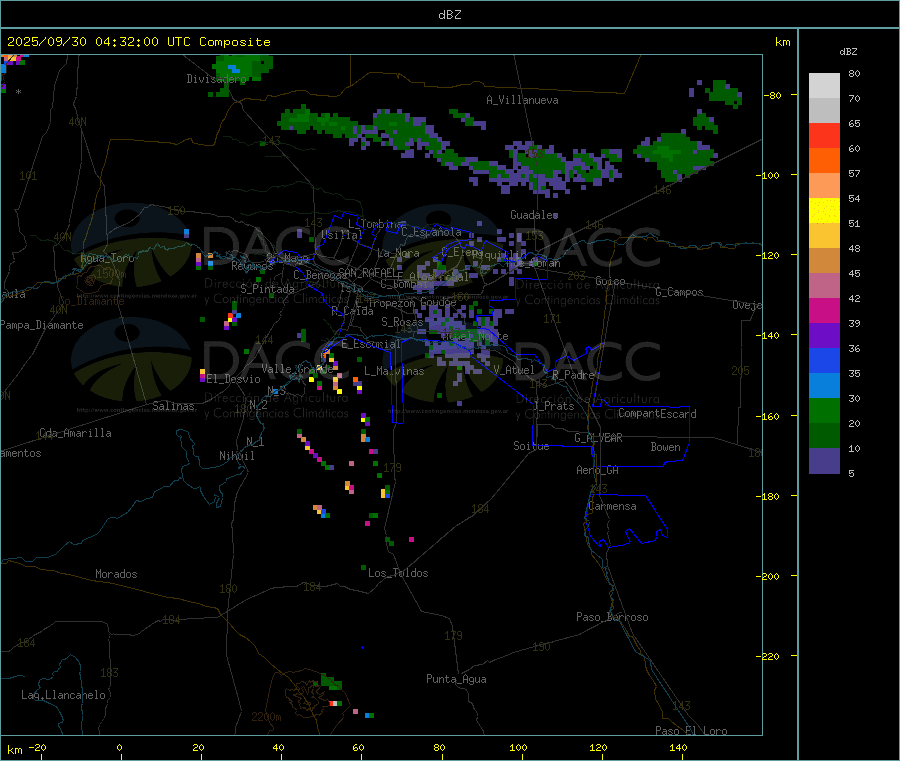Click the magenta 42-39 dBZ legend swatch
Screen dimensions: 900x761
point(824,310)
